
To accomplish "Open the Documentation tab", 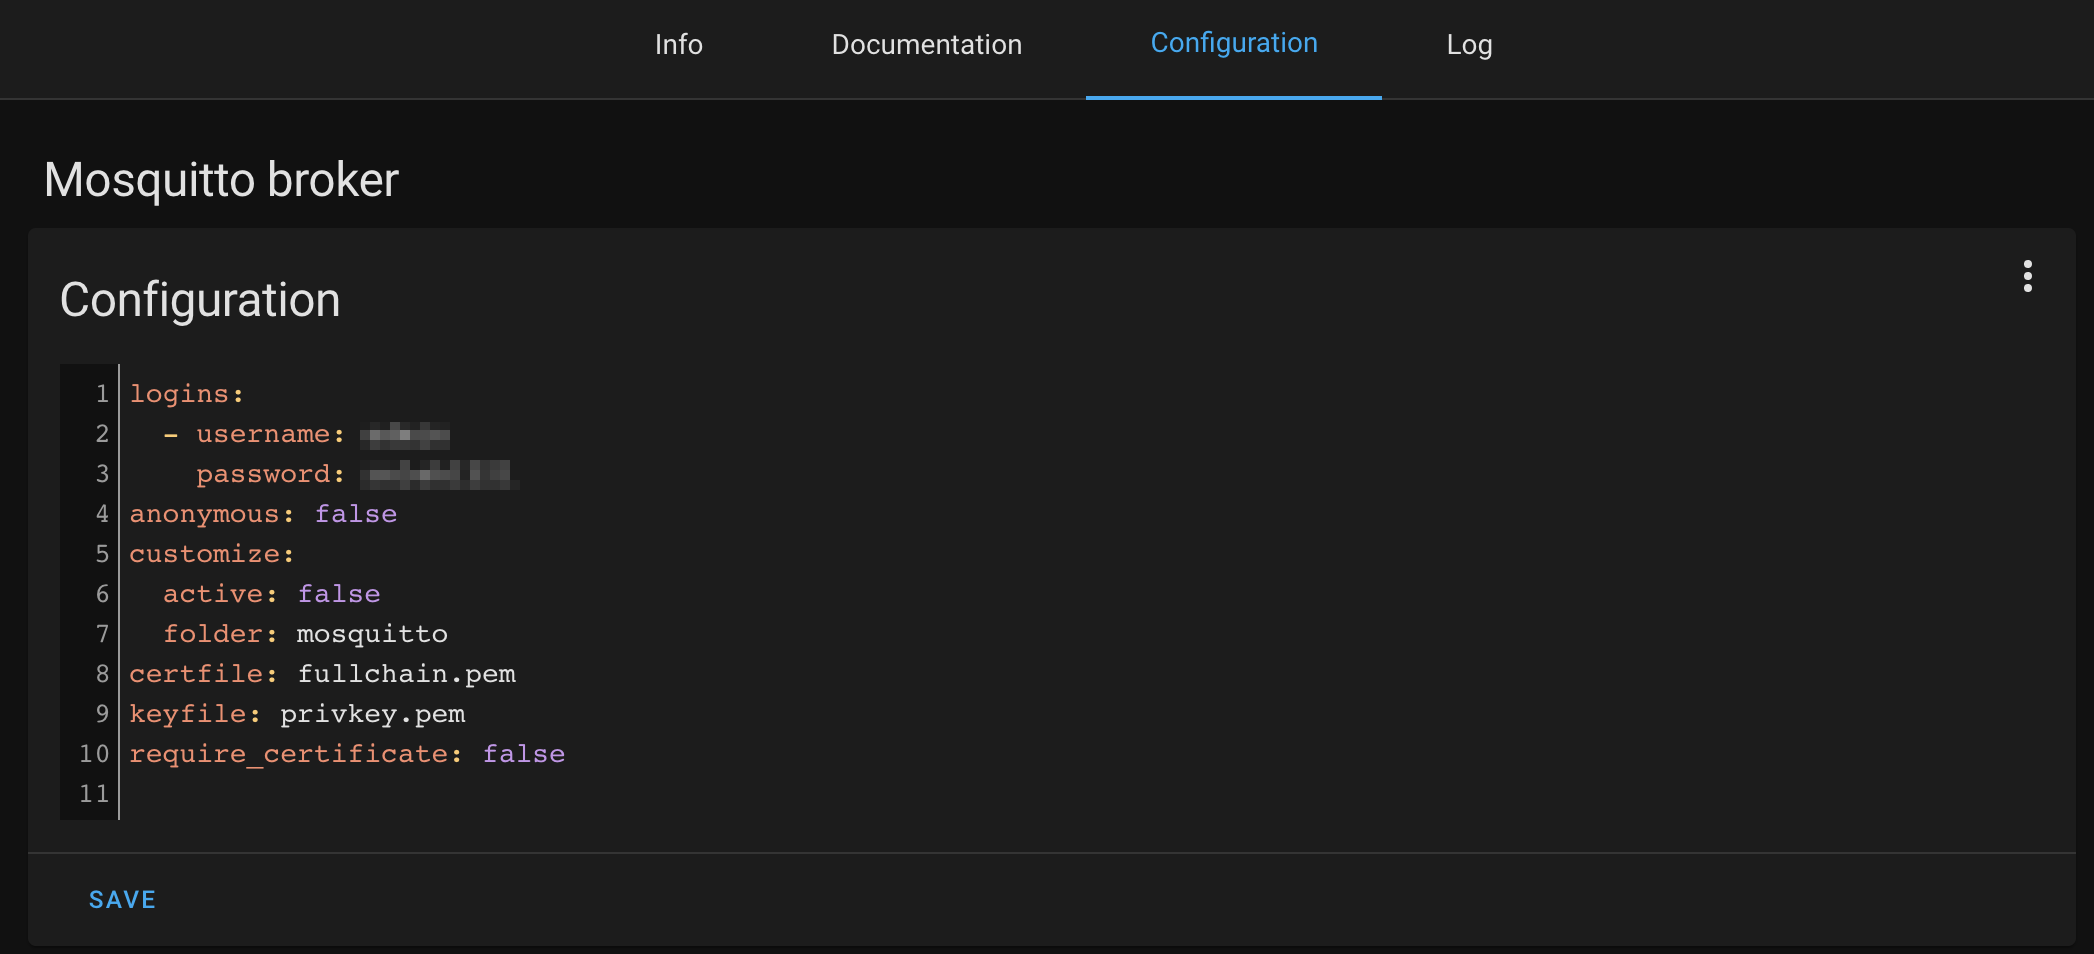I will (x=926, y=45).
